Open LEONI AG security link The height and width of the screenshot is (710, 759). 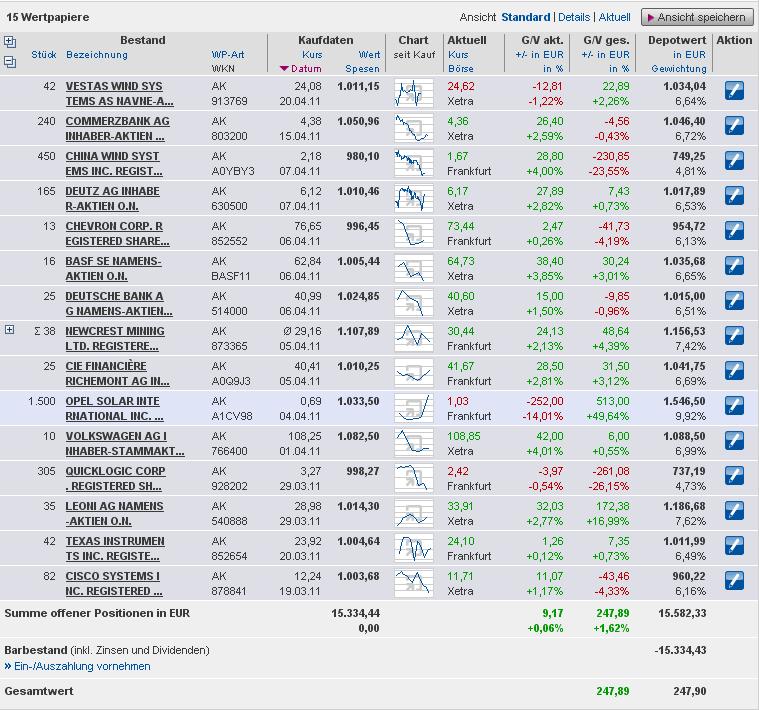click(115, 513)
